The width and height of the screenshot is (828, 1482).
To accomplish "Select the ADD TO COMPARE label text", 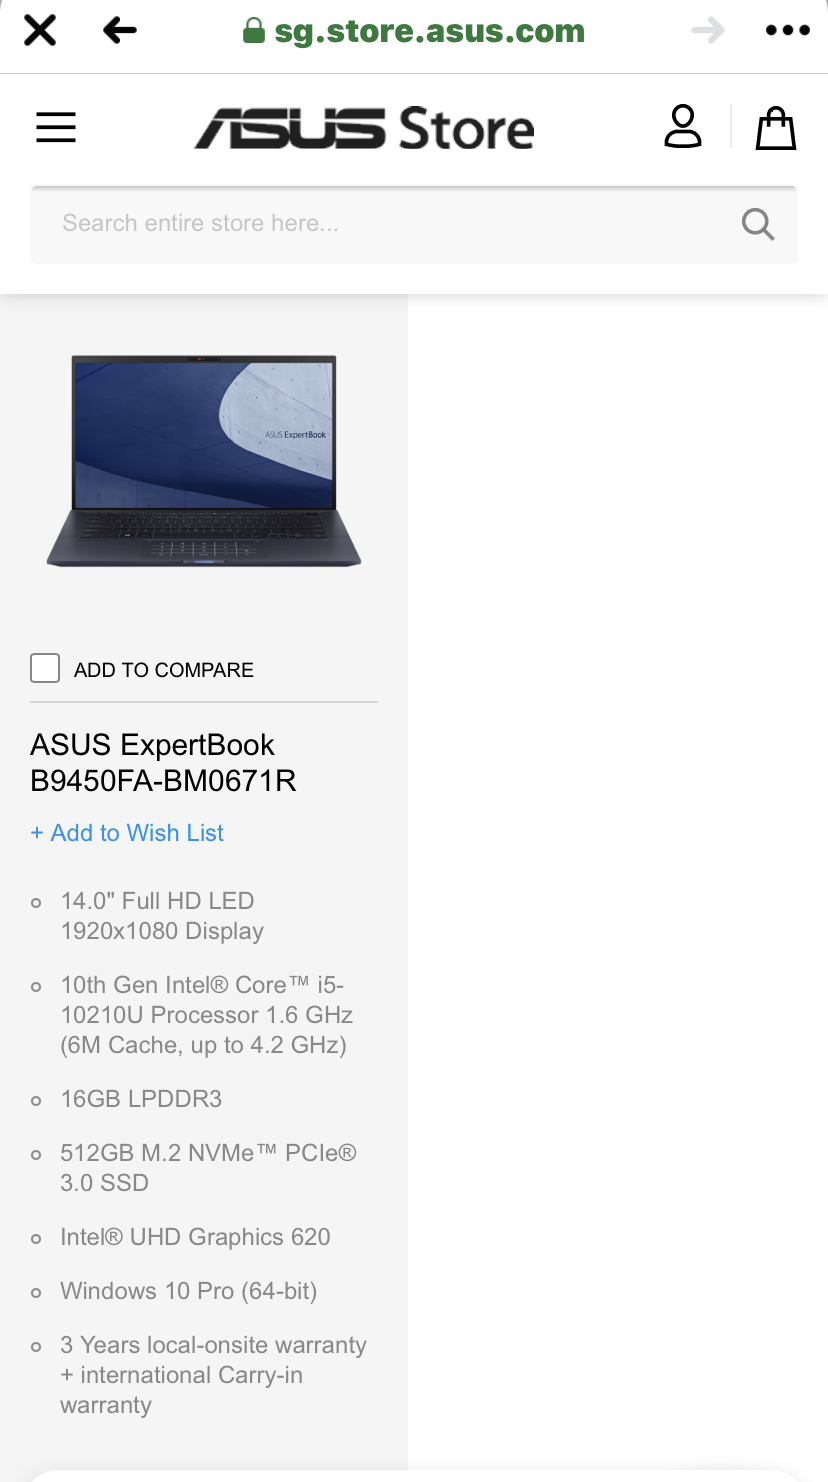I will (x=164, y=670).
